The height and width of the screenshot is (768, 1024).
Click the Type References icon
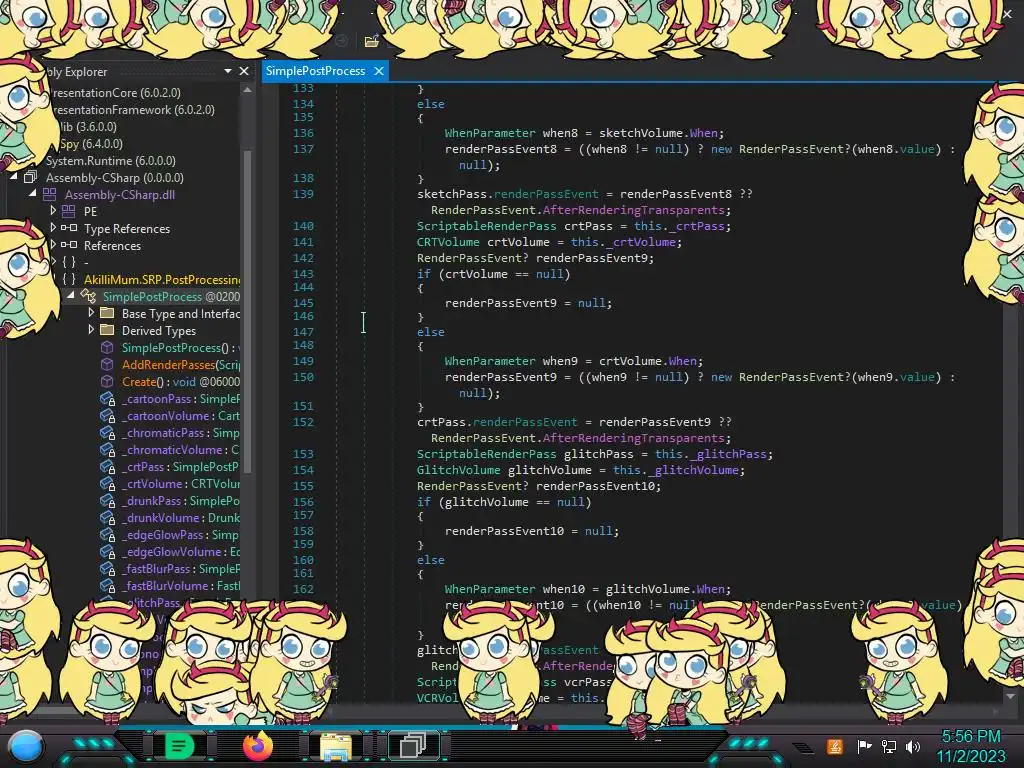(69, 228)
